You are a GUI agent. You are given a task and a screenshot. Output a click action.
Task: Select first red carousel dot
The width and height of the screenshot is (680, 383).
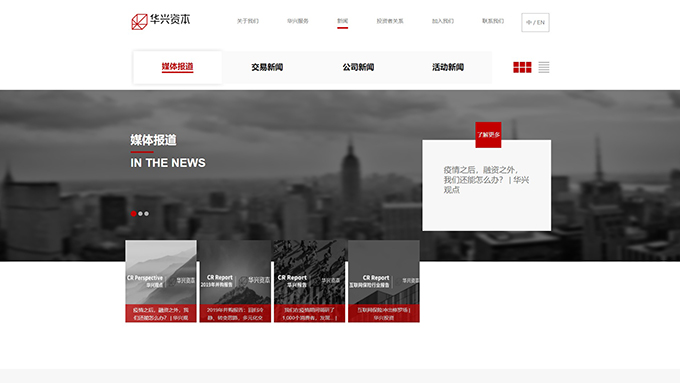pyautogui.click(x=134, y=213)
